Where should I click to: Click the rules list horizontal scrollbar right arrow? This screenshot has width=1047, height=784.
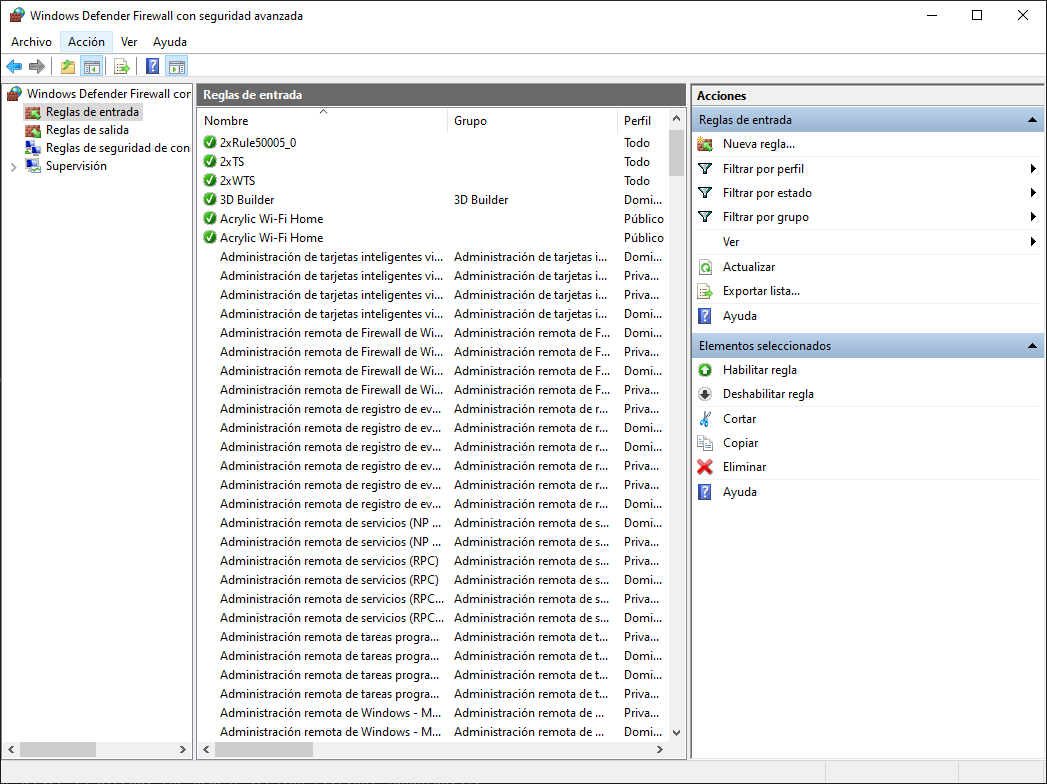(660, 749)
